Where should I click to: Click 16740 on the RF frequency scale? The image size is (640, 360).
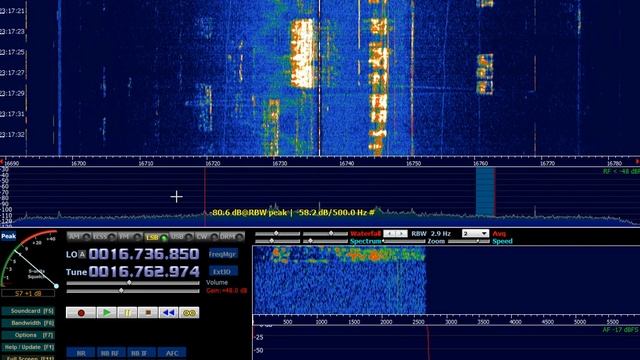[347, 163]
